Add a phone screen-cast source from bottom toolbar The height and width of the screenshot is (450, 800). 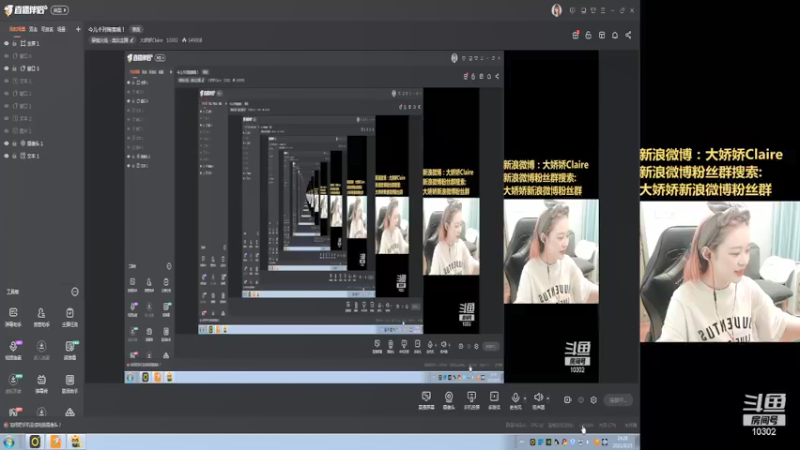pos(471,400)
